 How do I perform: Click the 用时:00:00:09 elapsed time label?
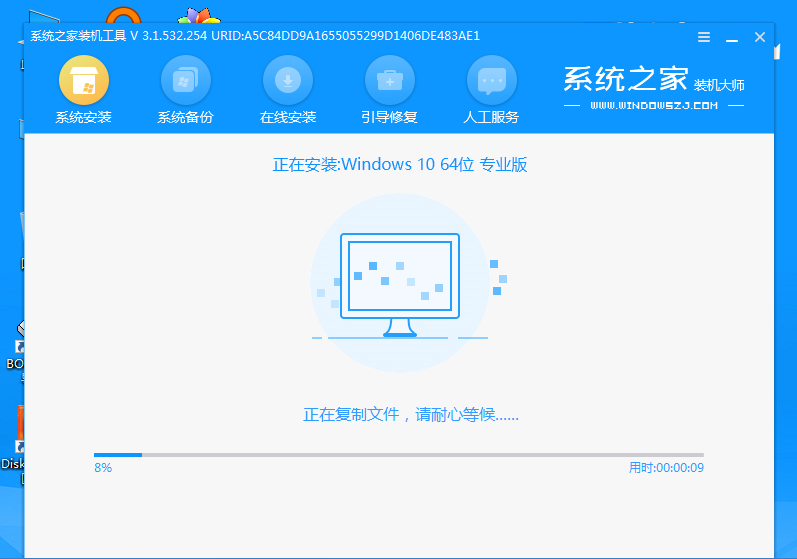coord(665,467)
